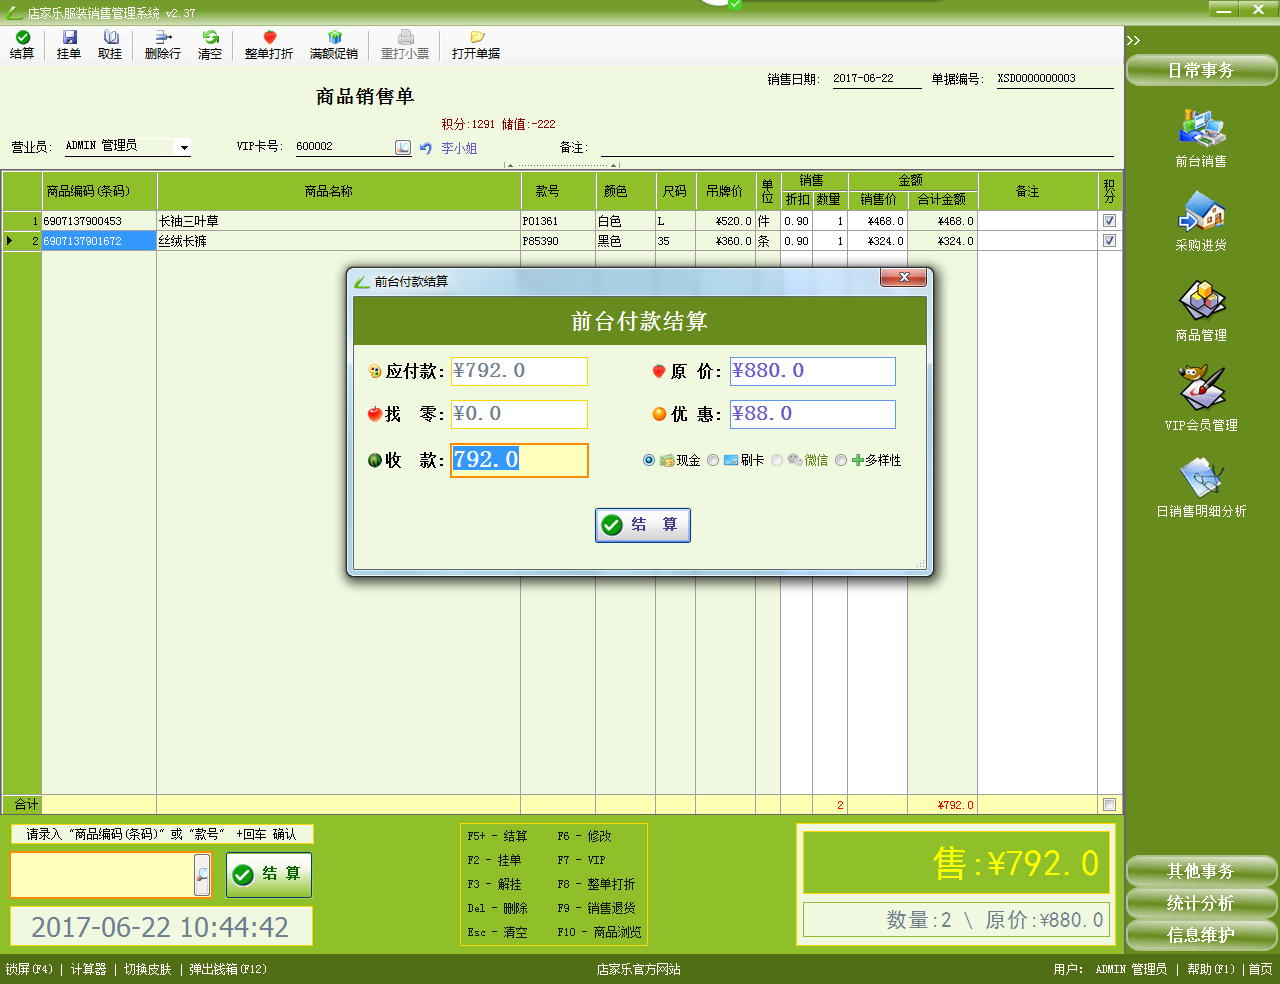Click 结算 button in payment dialog
Viewport: 1280px width, 984px height.
(x=642, y=525)
